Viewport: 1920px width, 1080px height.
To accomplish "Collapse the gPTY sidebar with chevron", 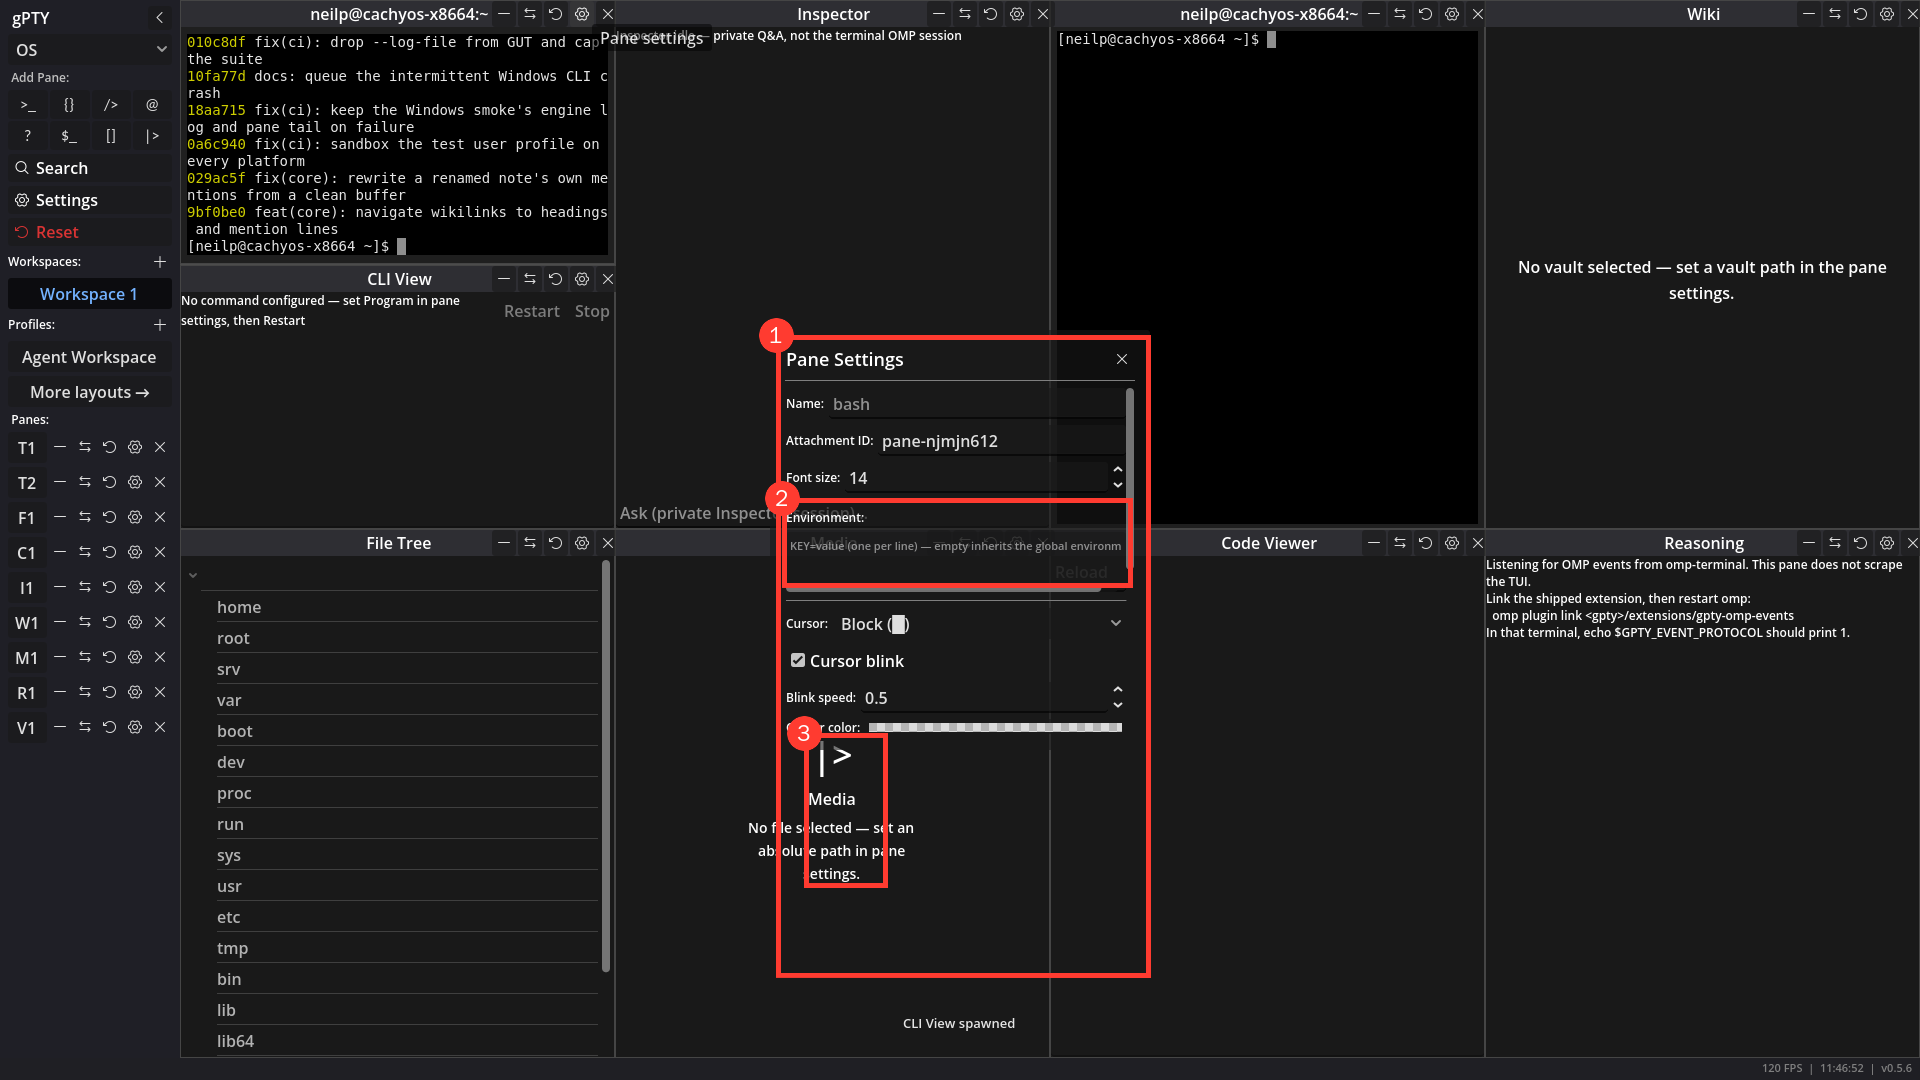I will tap(160, 18).
